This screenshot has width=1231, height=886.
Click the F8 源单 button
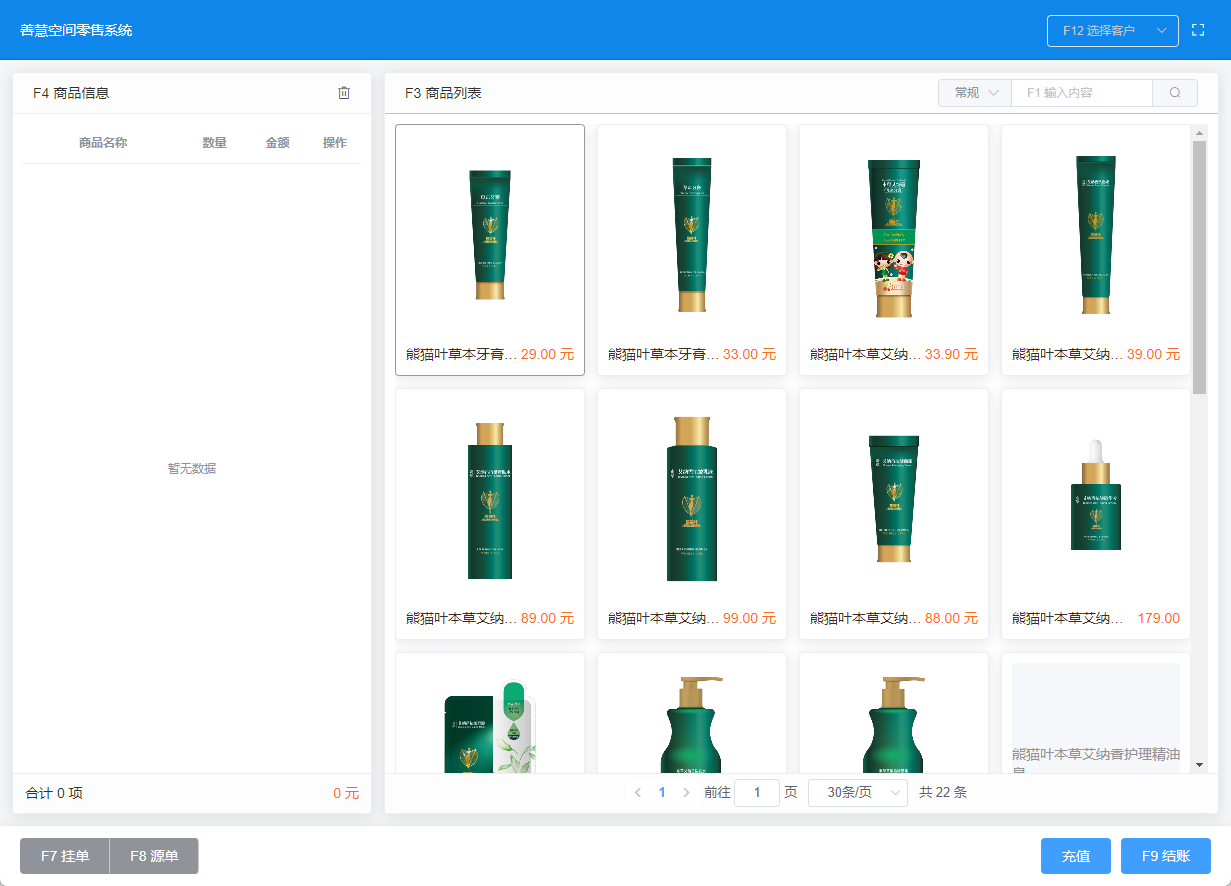click(154, 856)
